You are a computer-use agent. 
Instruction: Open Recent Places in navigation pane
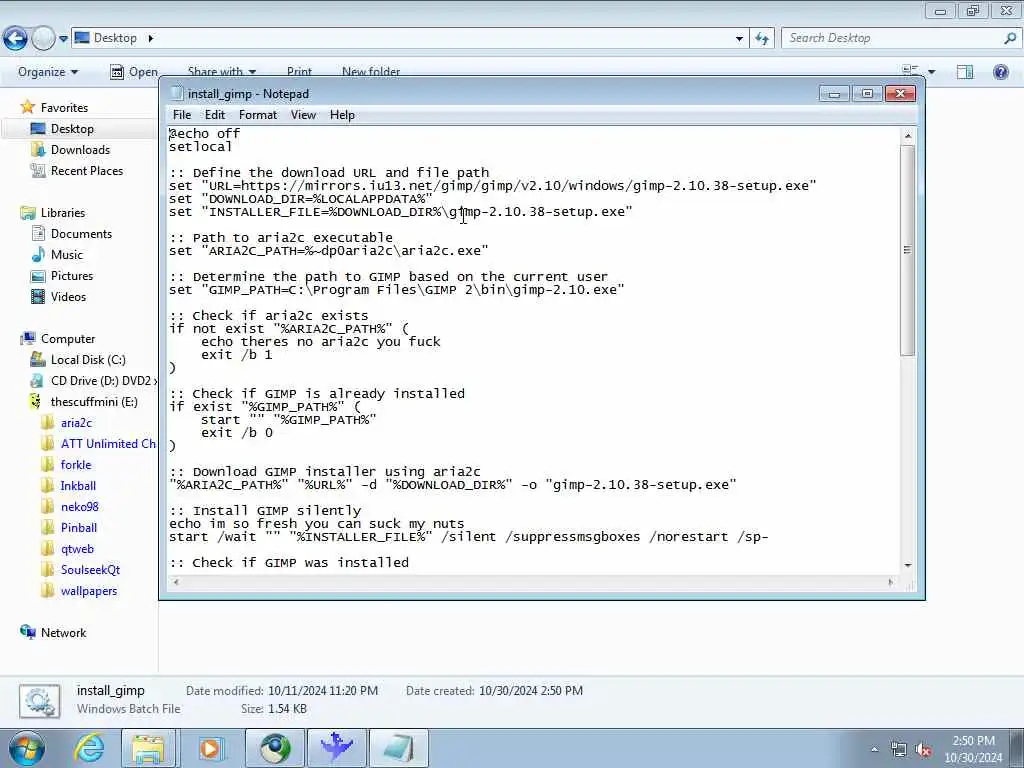87,170
